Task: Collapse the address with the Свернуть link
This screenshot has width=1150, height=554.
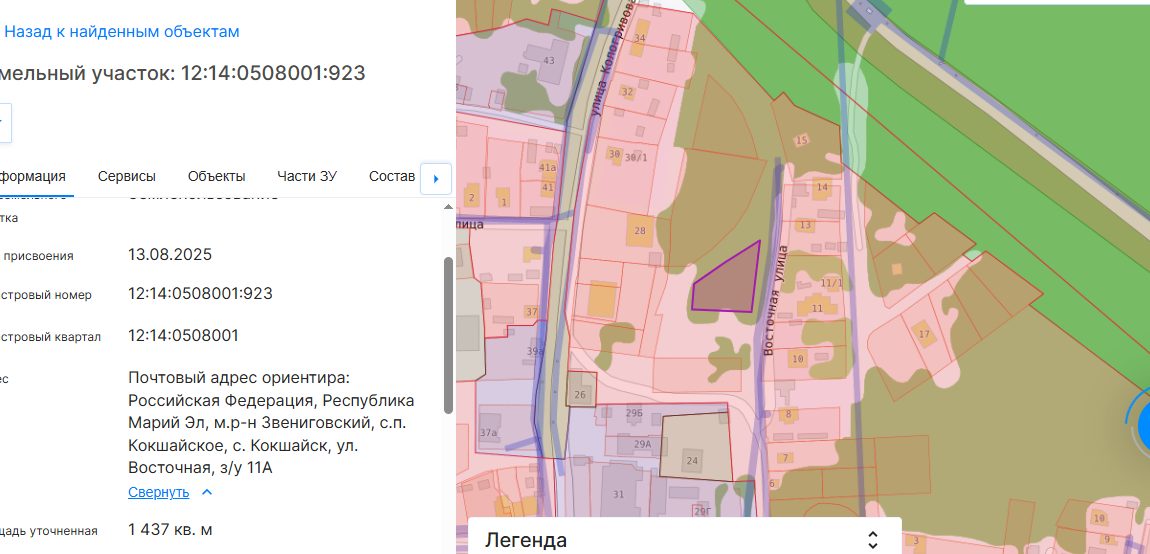Action: [x=158, y=492]
